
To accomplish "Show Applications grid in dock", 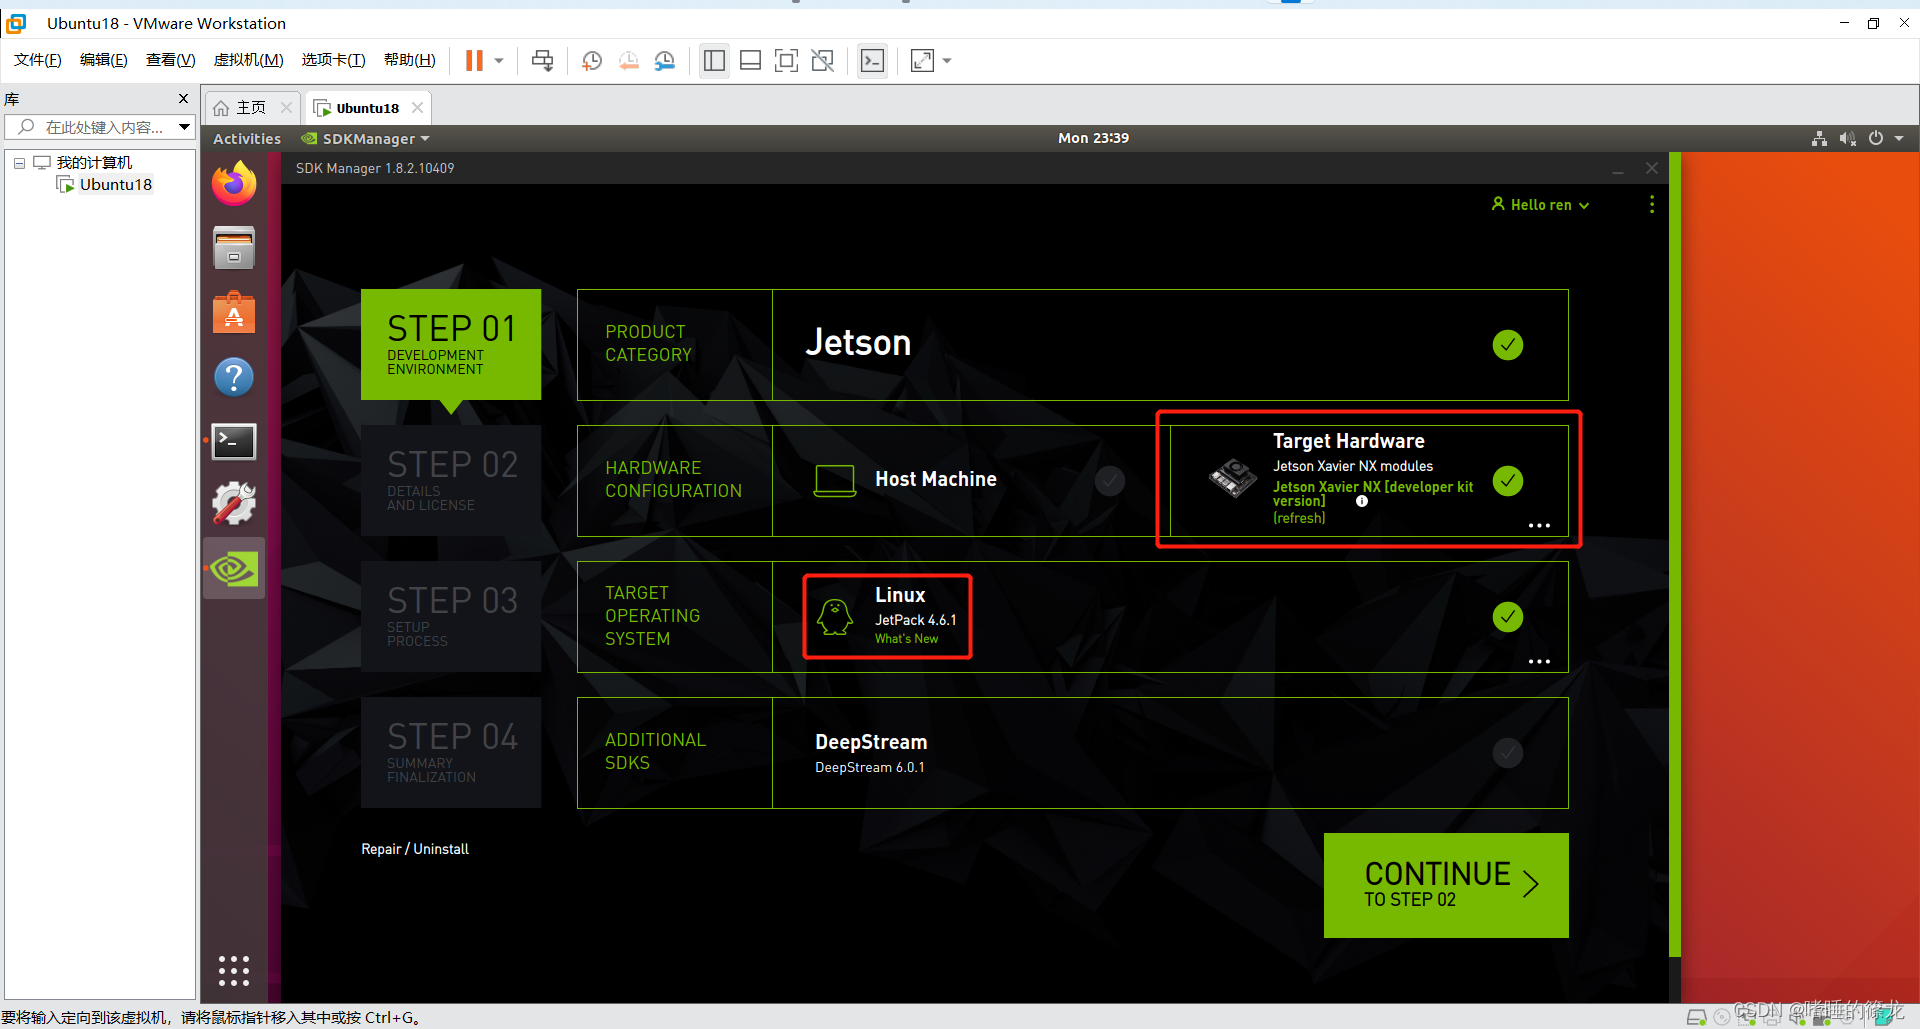I will (x=234, y=971).
